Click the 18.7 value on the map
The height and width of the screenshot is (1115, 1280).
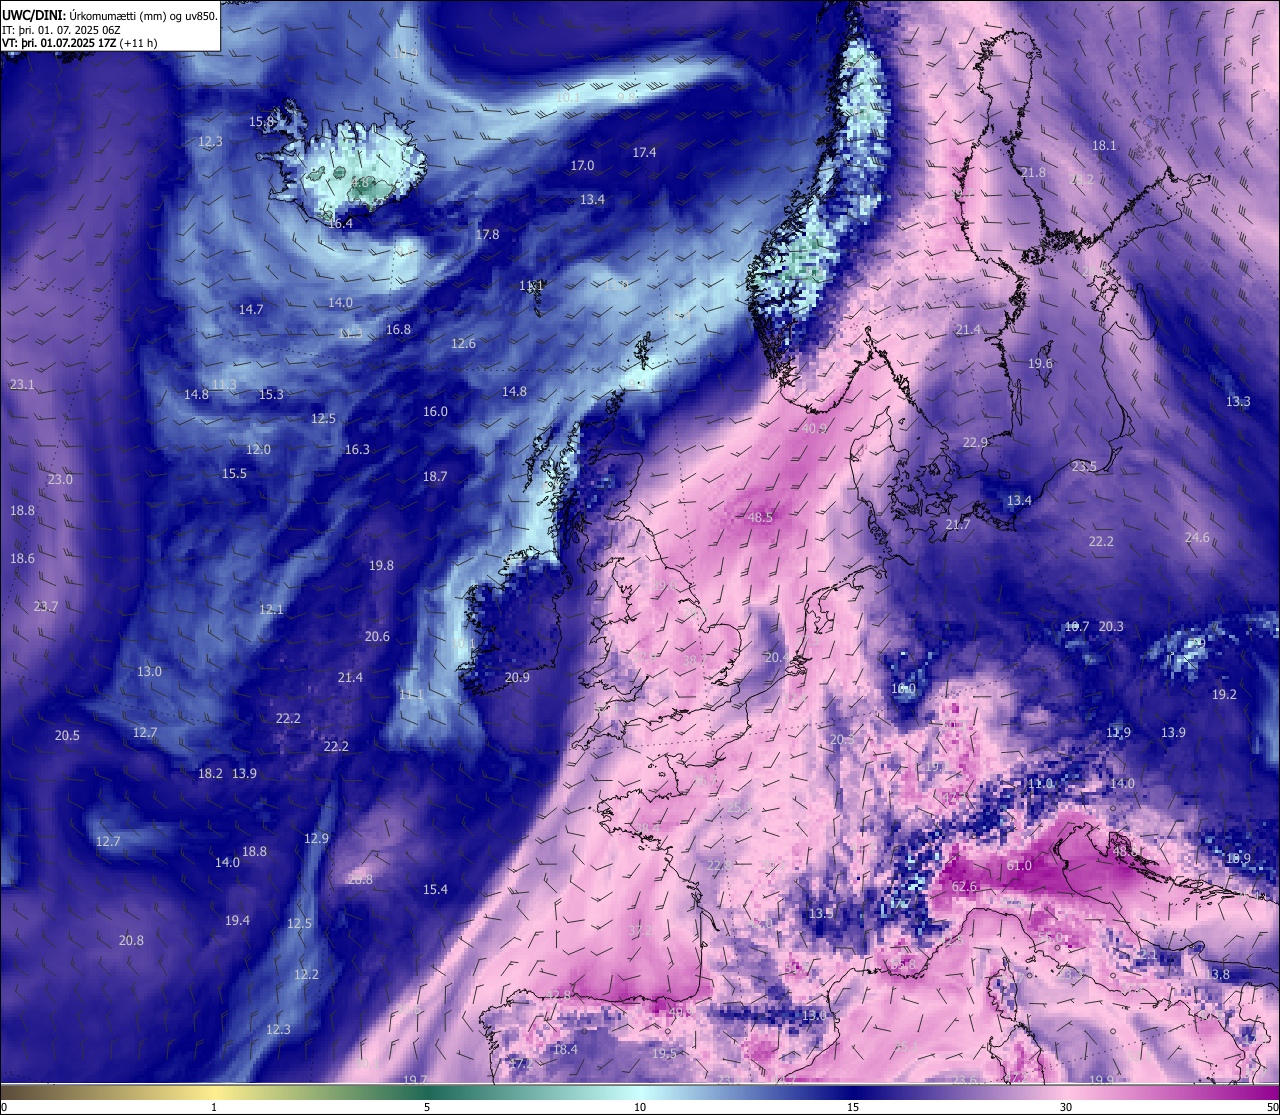pos(435,477)
